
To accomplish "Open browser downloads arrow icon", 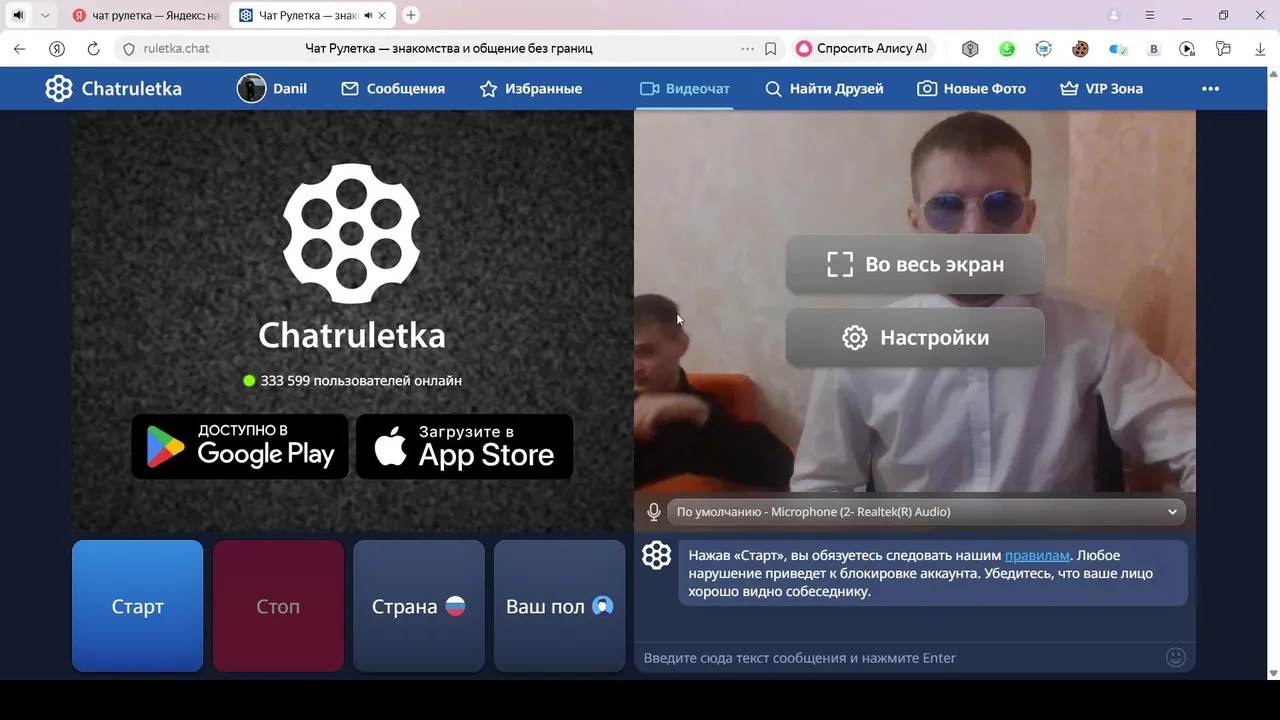I will 1260,48.
